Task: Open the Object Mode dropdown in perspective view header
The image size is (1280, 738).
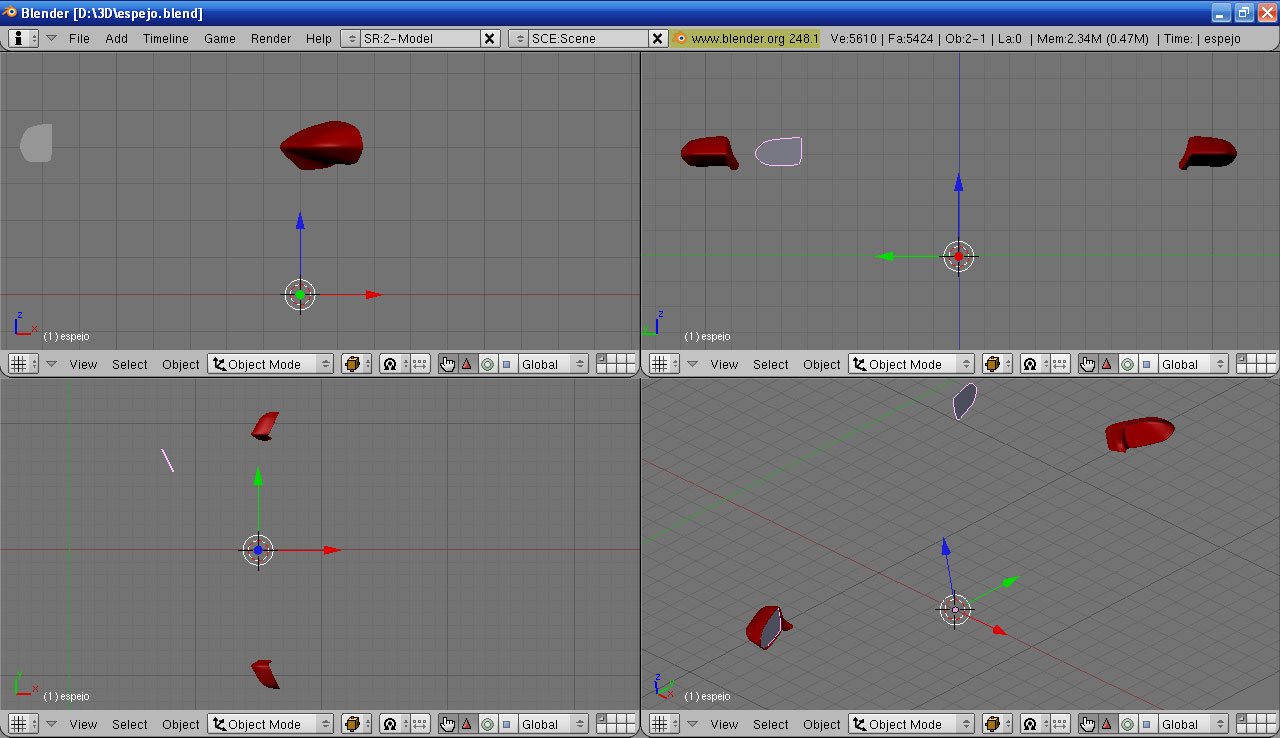Action: coord(911,724)
